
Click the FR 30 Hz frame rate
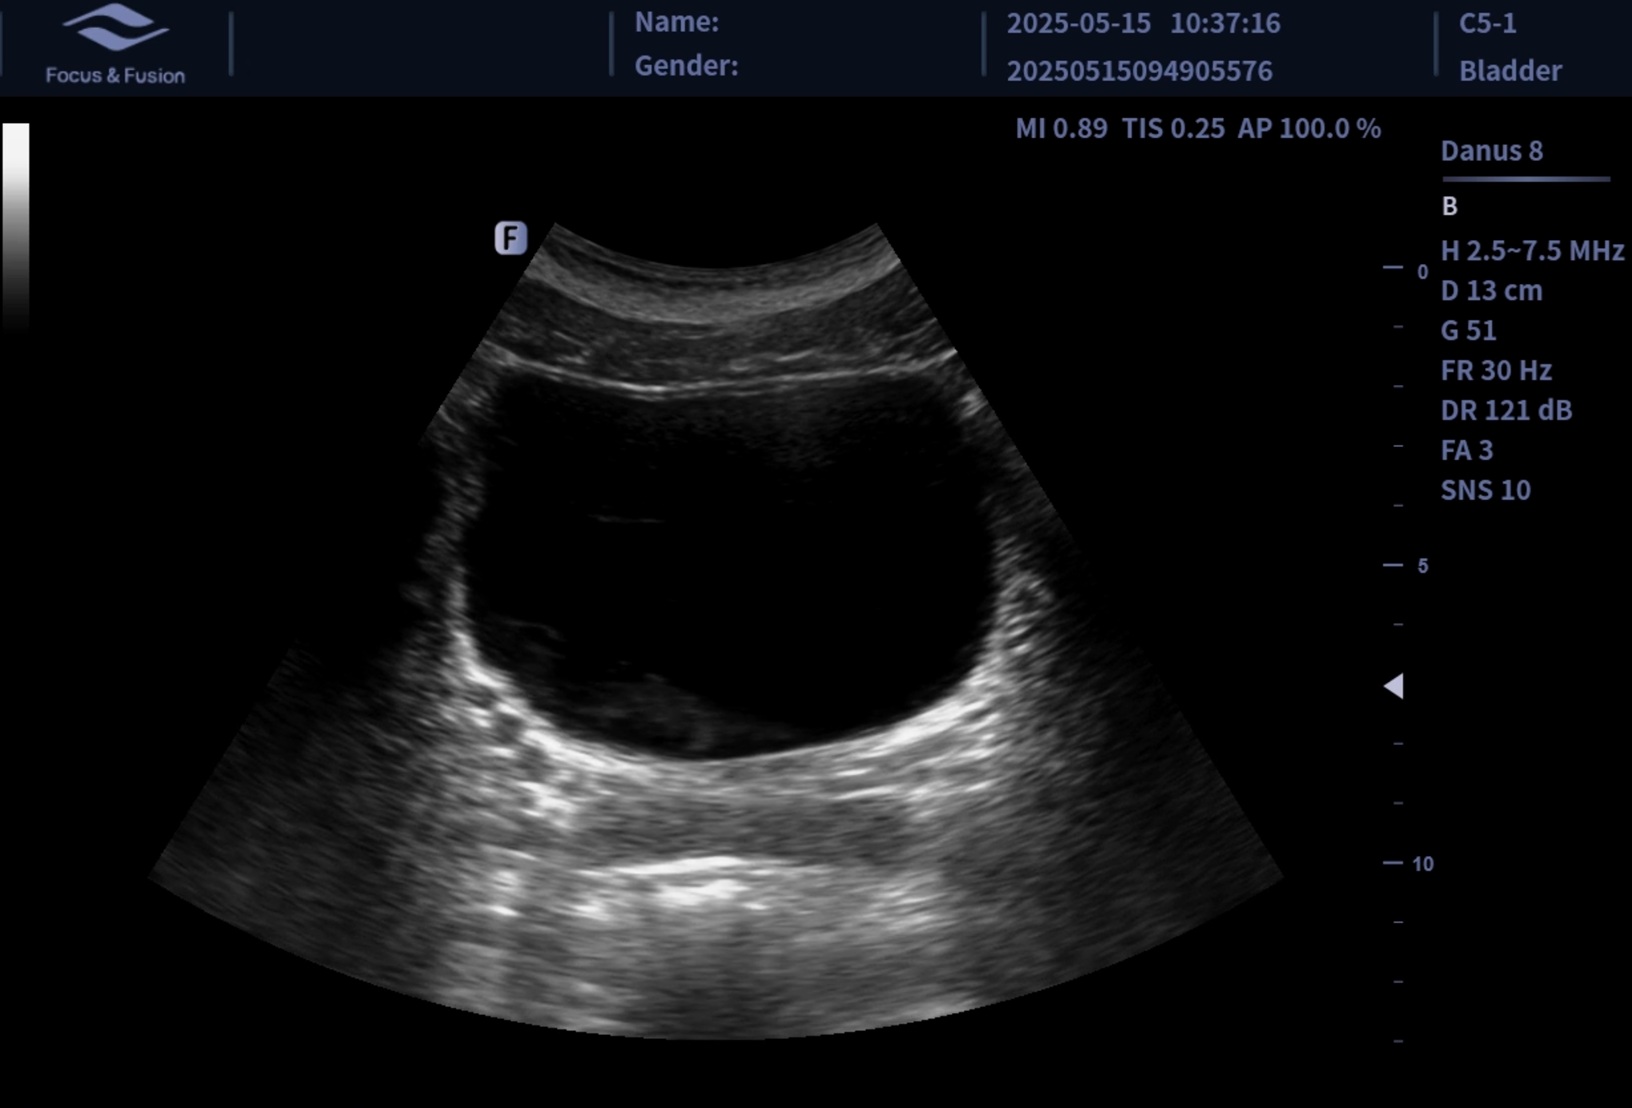click(1496, 371)
